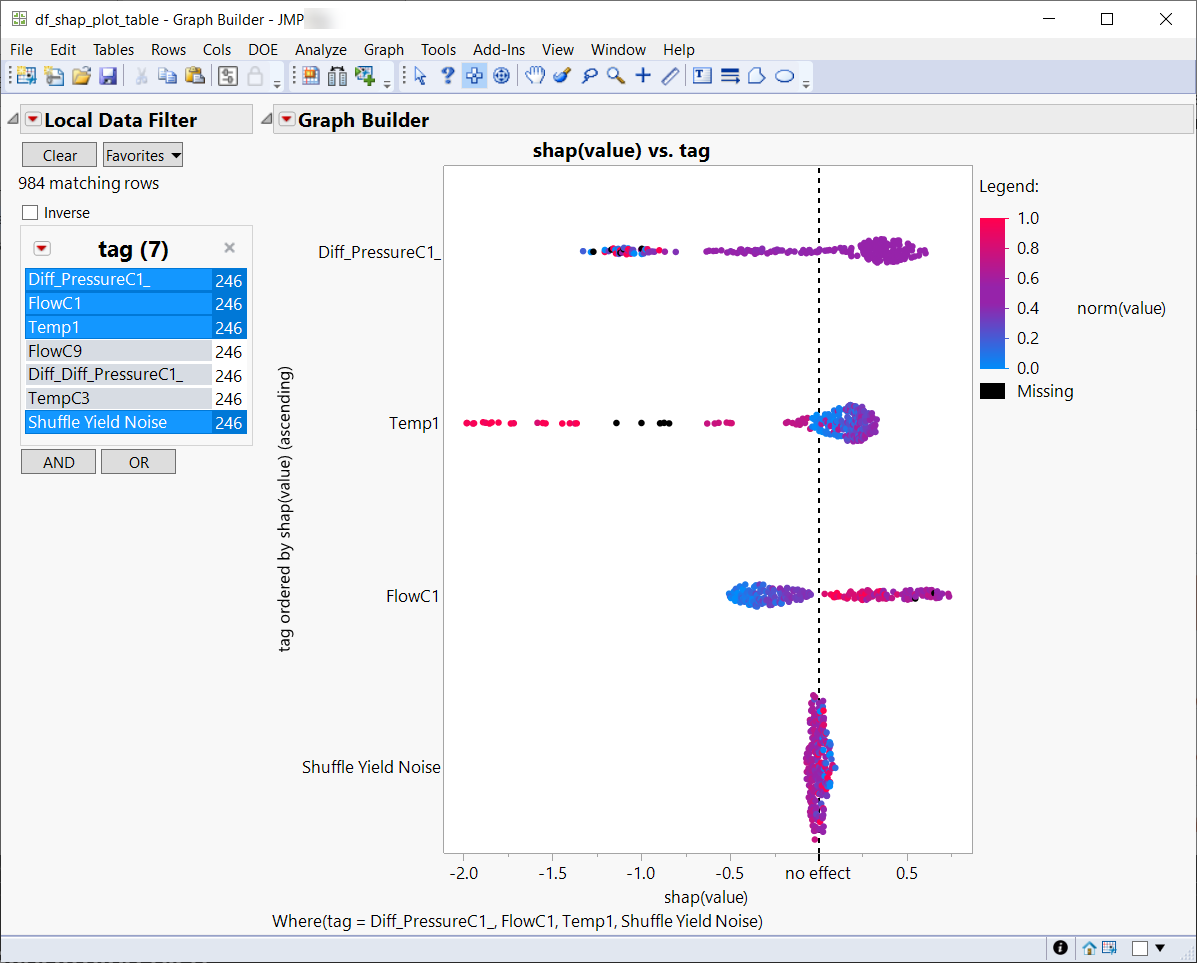This screenshot has height=963, width=1197.
Task: Open the Analyze menu
Action: pyautogui.click(x=320, y=49)
